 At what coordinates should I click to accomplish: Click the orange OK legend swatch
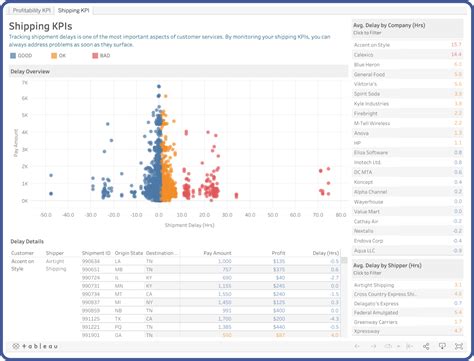coord(54,56)
